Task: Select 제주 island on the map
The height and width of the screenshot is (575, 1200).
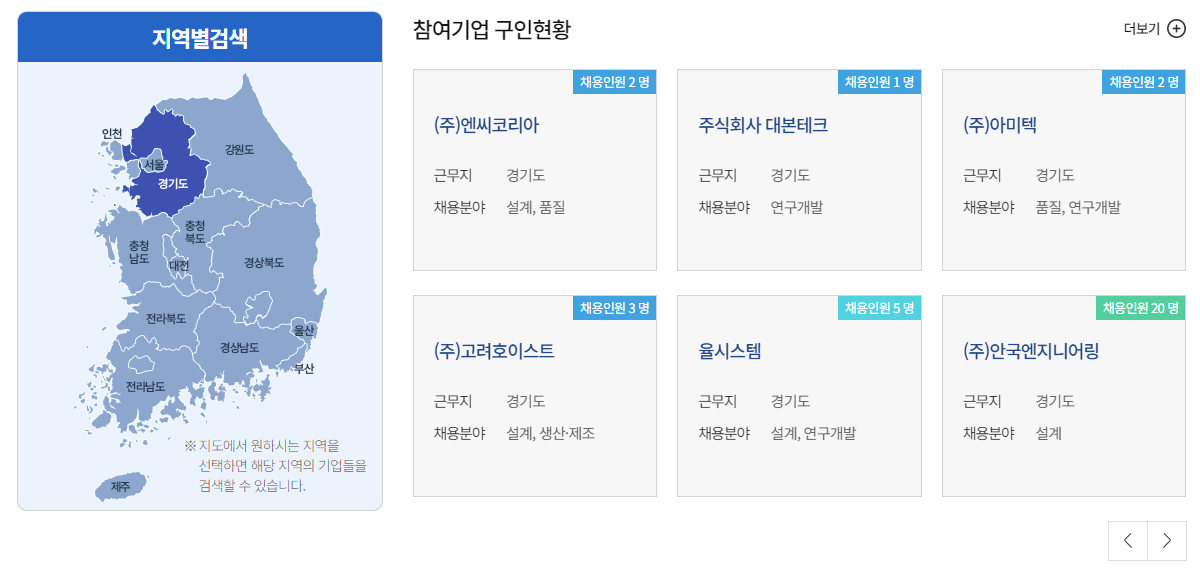Action: (x=120, y=487)
